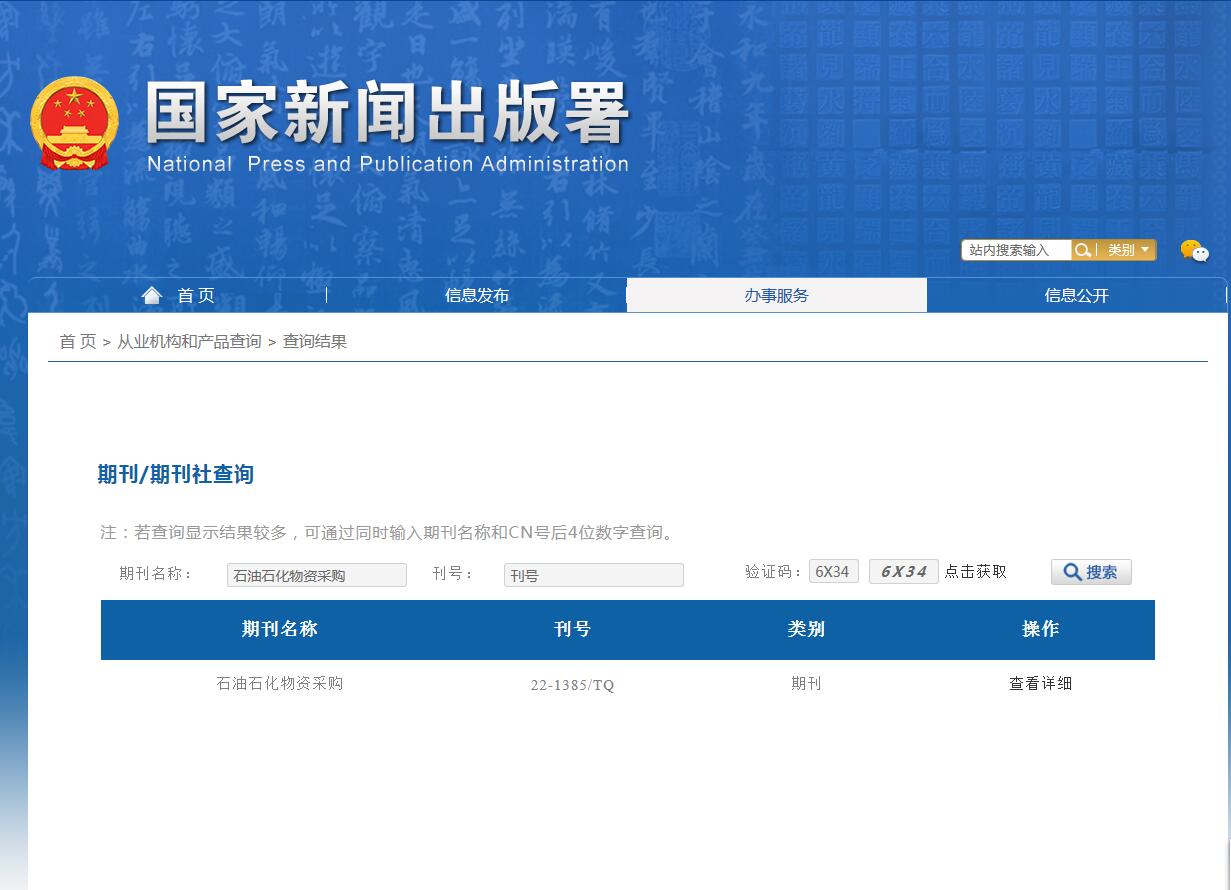The height and width of the screenshot is (890, 1231).
Task: Click the site search magnifier icon
Action: point(1082,250)
